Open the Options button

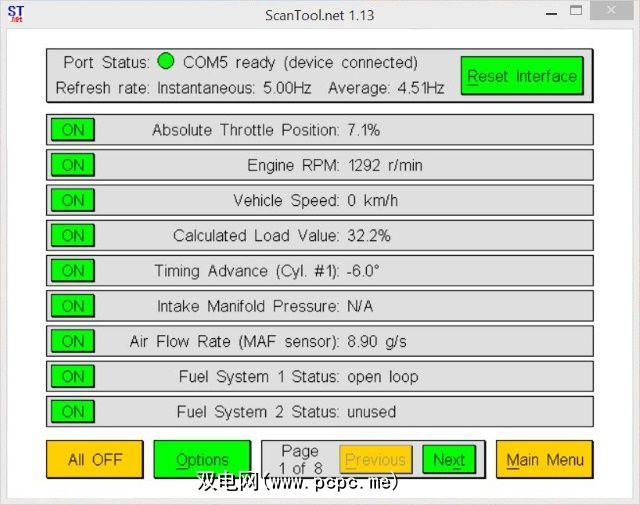coord(202,459)
